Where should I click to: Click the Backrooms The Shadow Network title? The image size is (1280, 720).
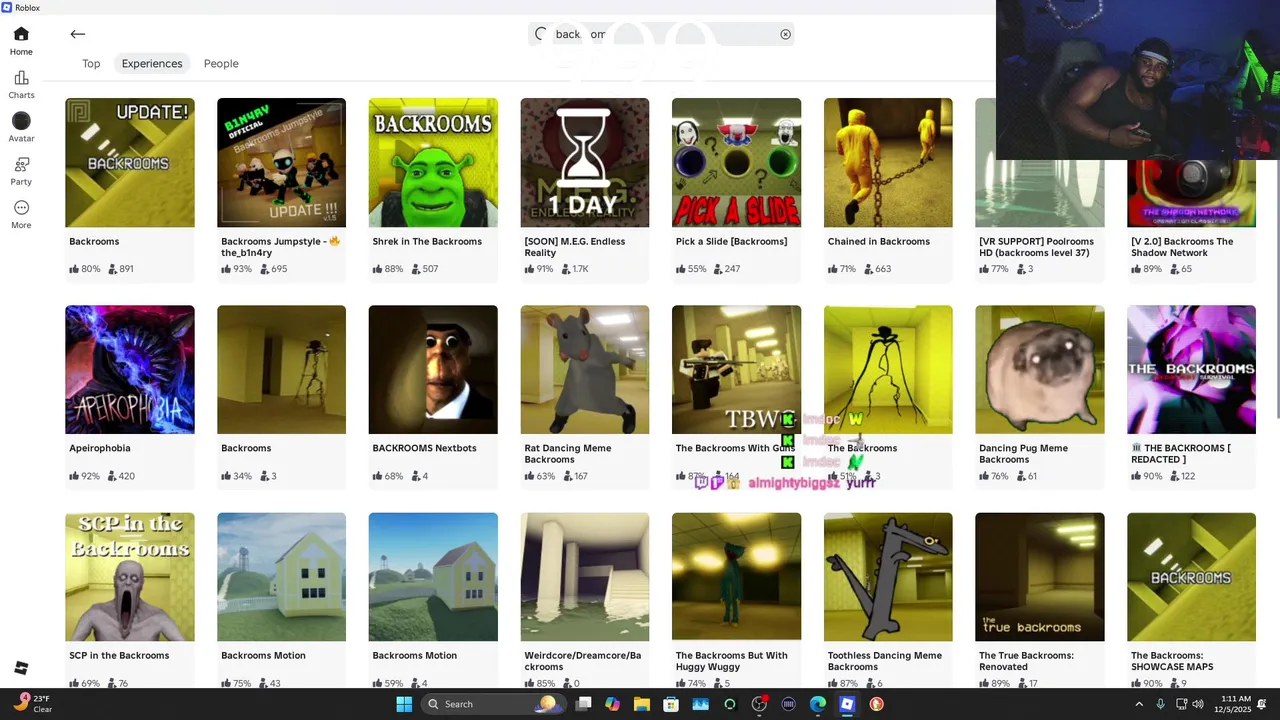pos(1182,247)
